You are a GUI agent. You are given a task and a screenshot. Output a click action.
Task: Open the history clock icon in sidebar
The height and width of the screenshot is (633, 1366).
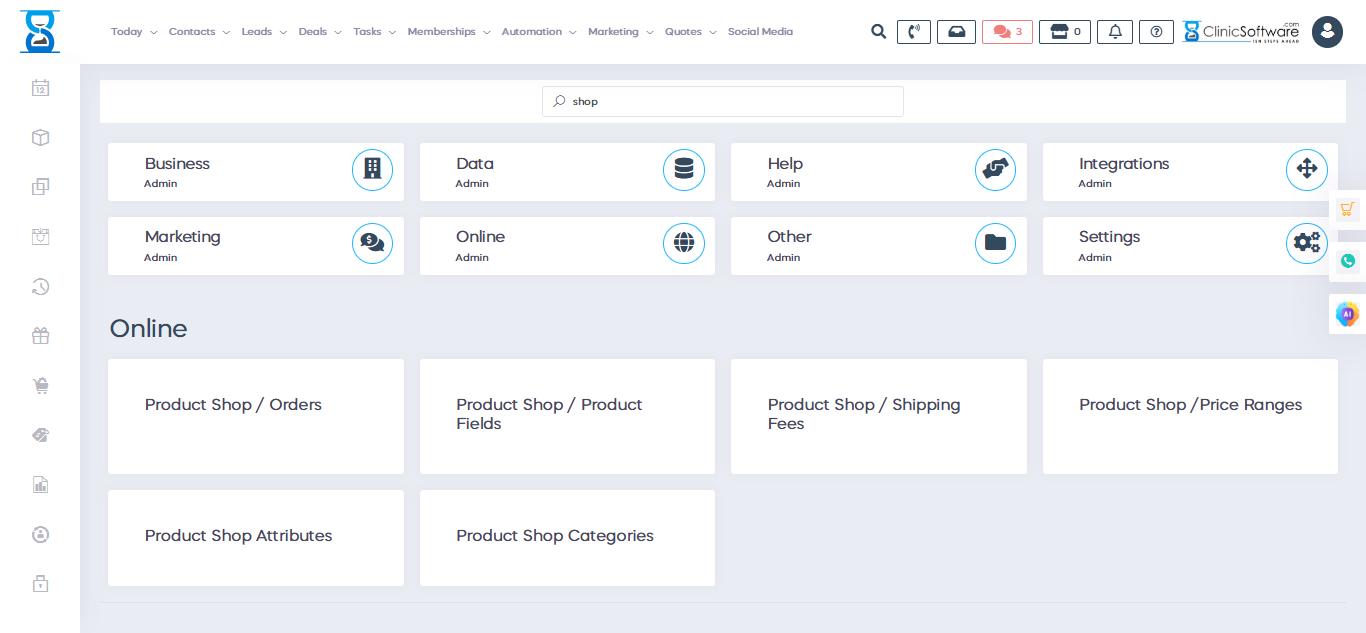coord(40,286)
